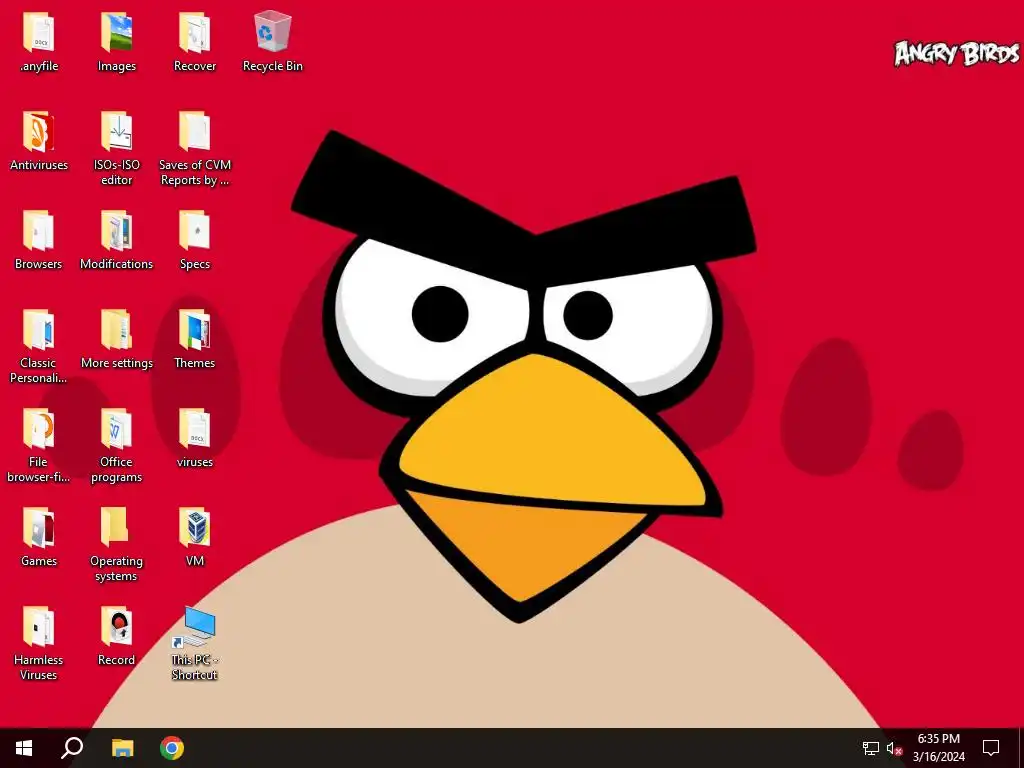Open the clock showing 6:35 PM
The height and width of the screenshot is (768, 1024).
point(938,748)
